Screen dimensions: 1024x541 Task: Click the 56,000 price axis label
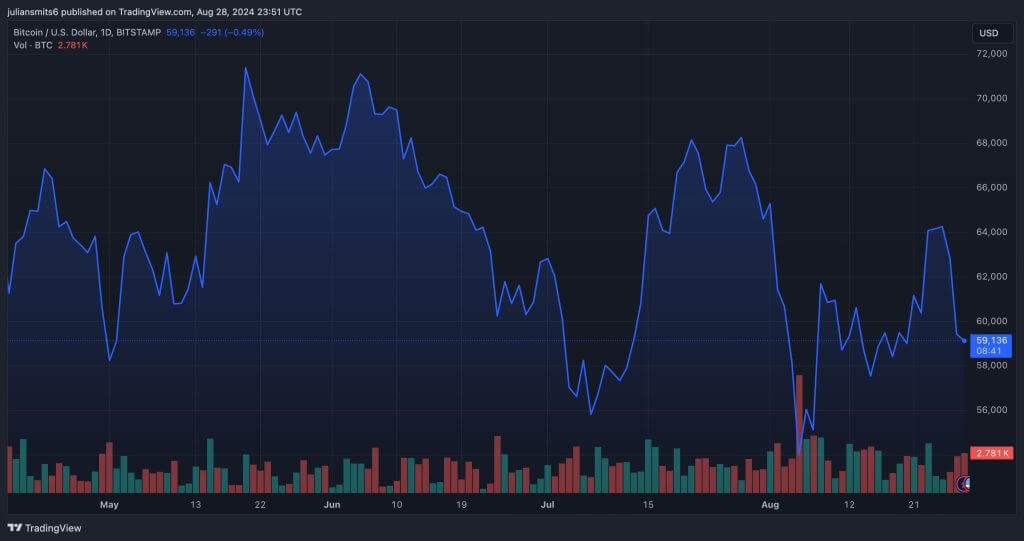click(991, 410)
